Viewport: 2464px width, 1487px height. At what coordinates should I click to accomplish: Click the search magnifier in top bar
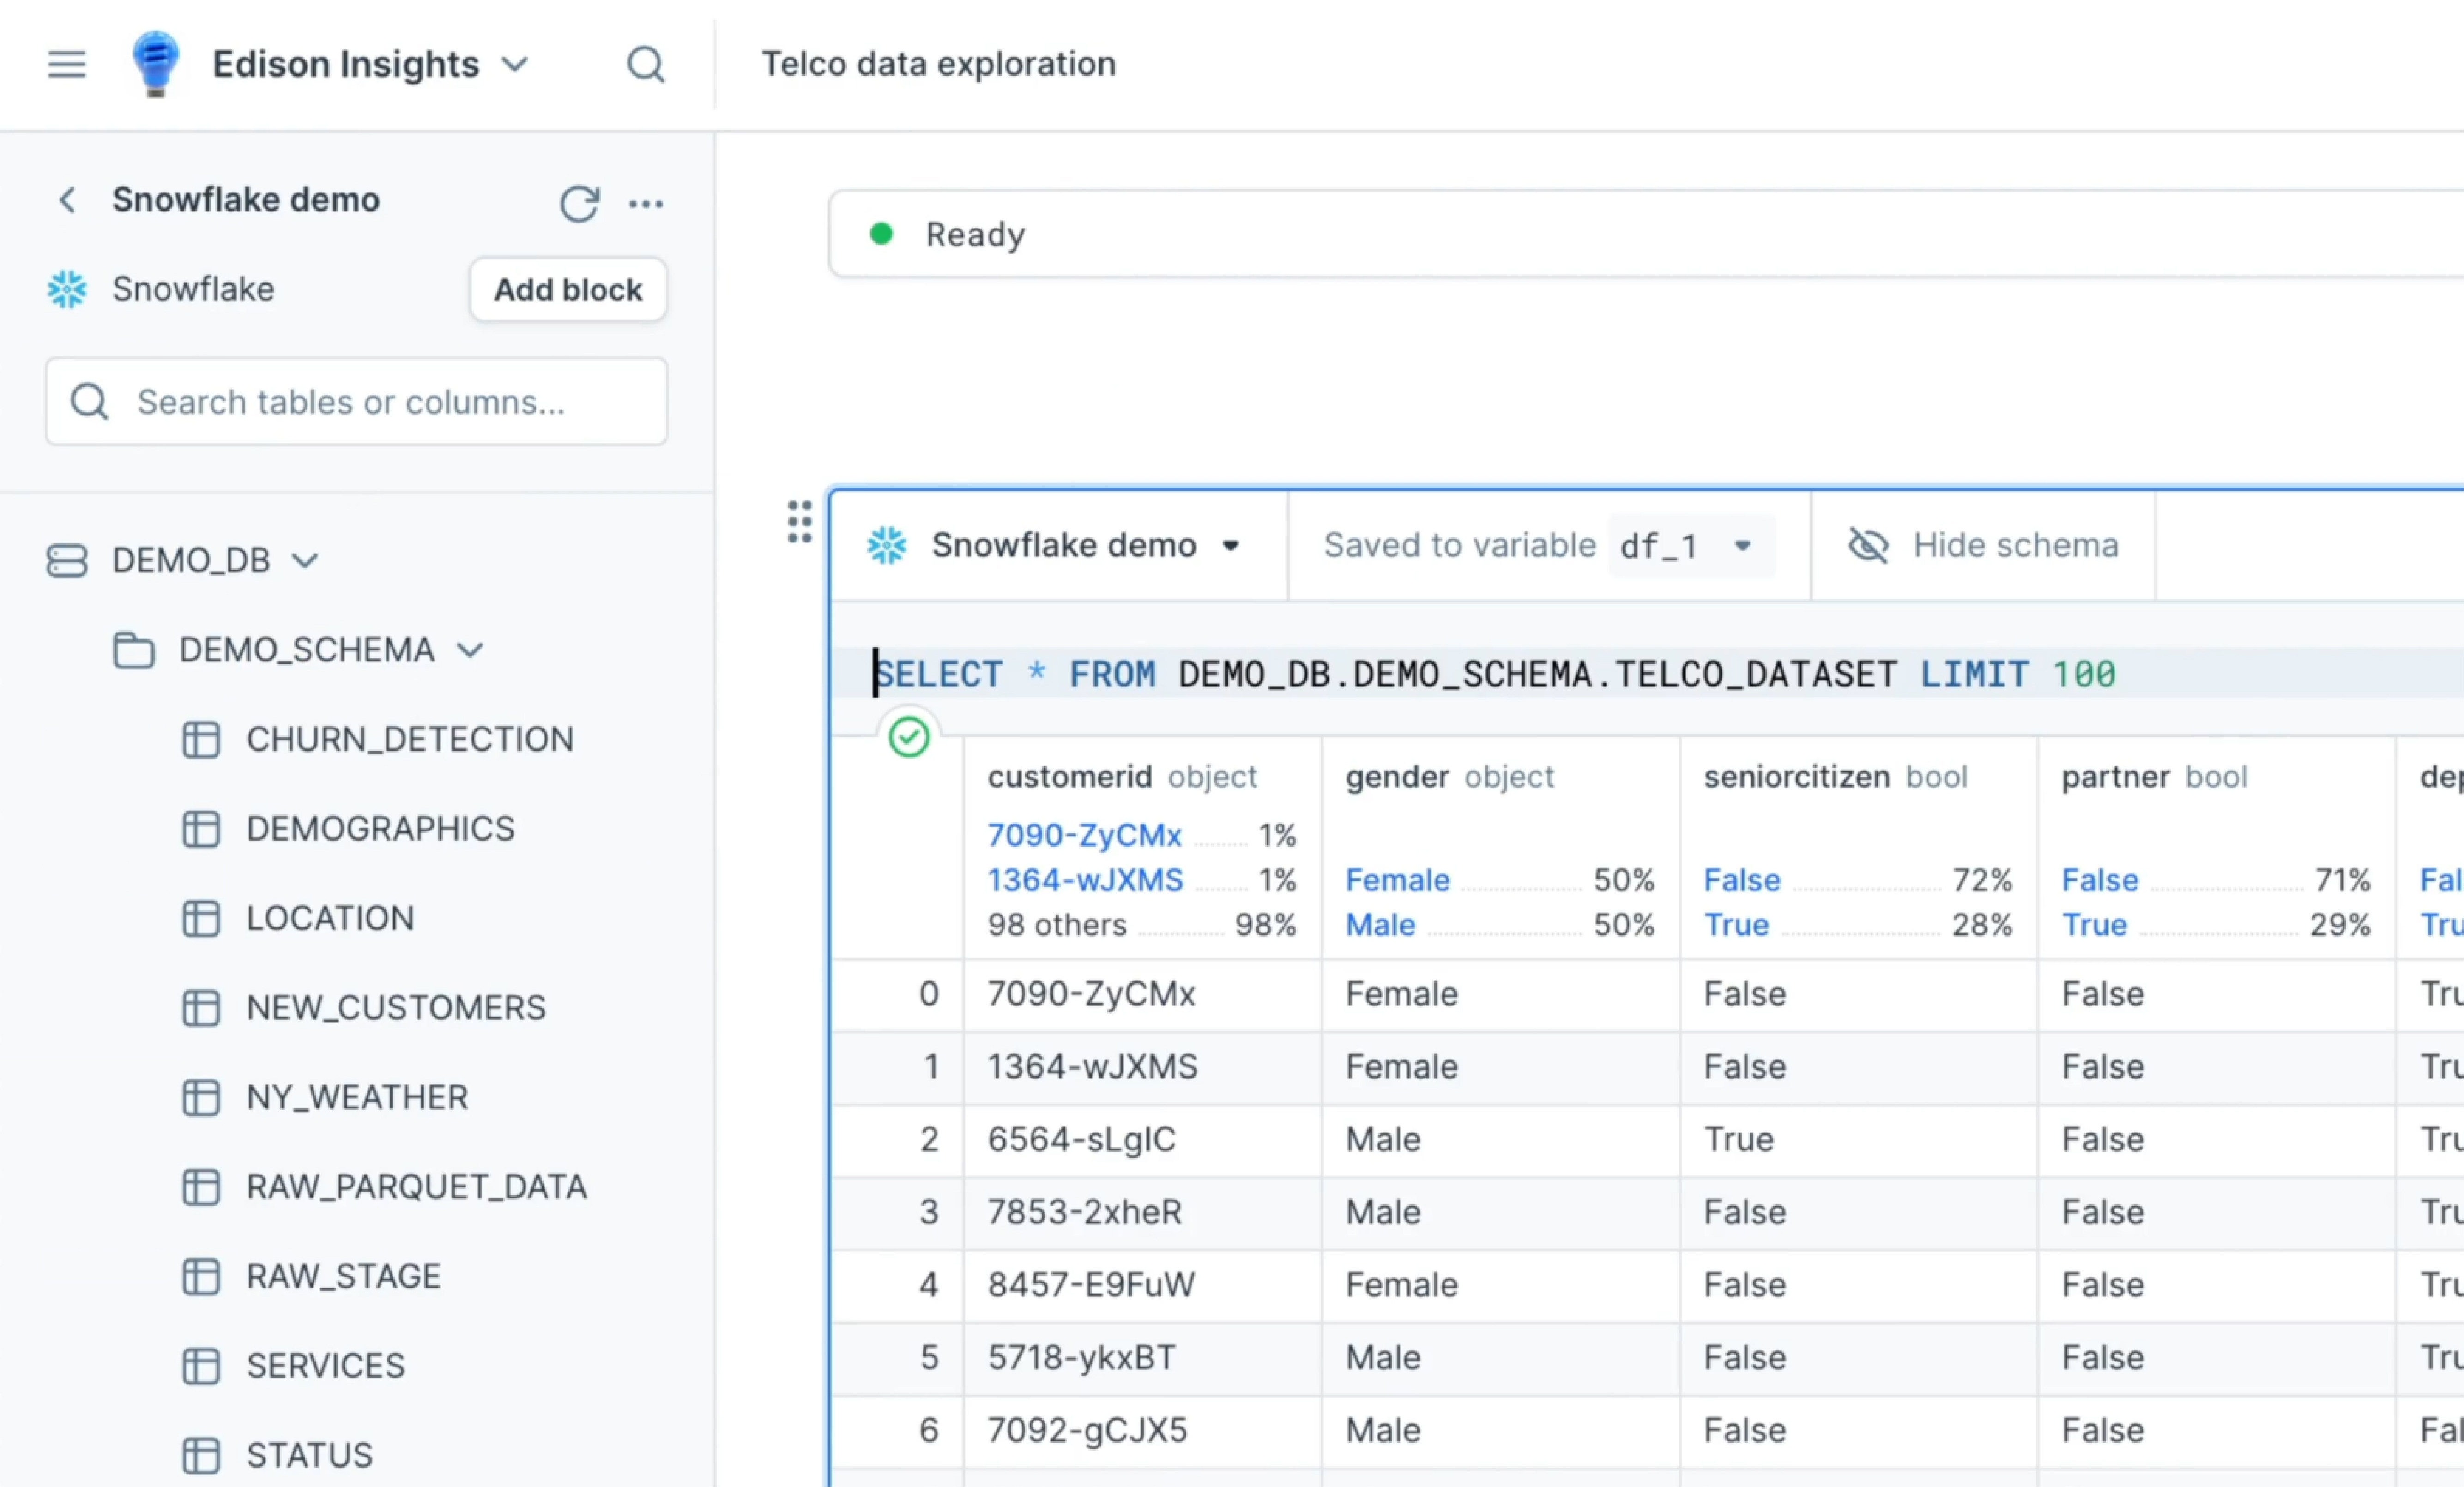(645, 64)
